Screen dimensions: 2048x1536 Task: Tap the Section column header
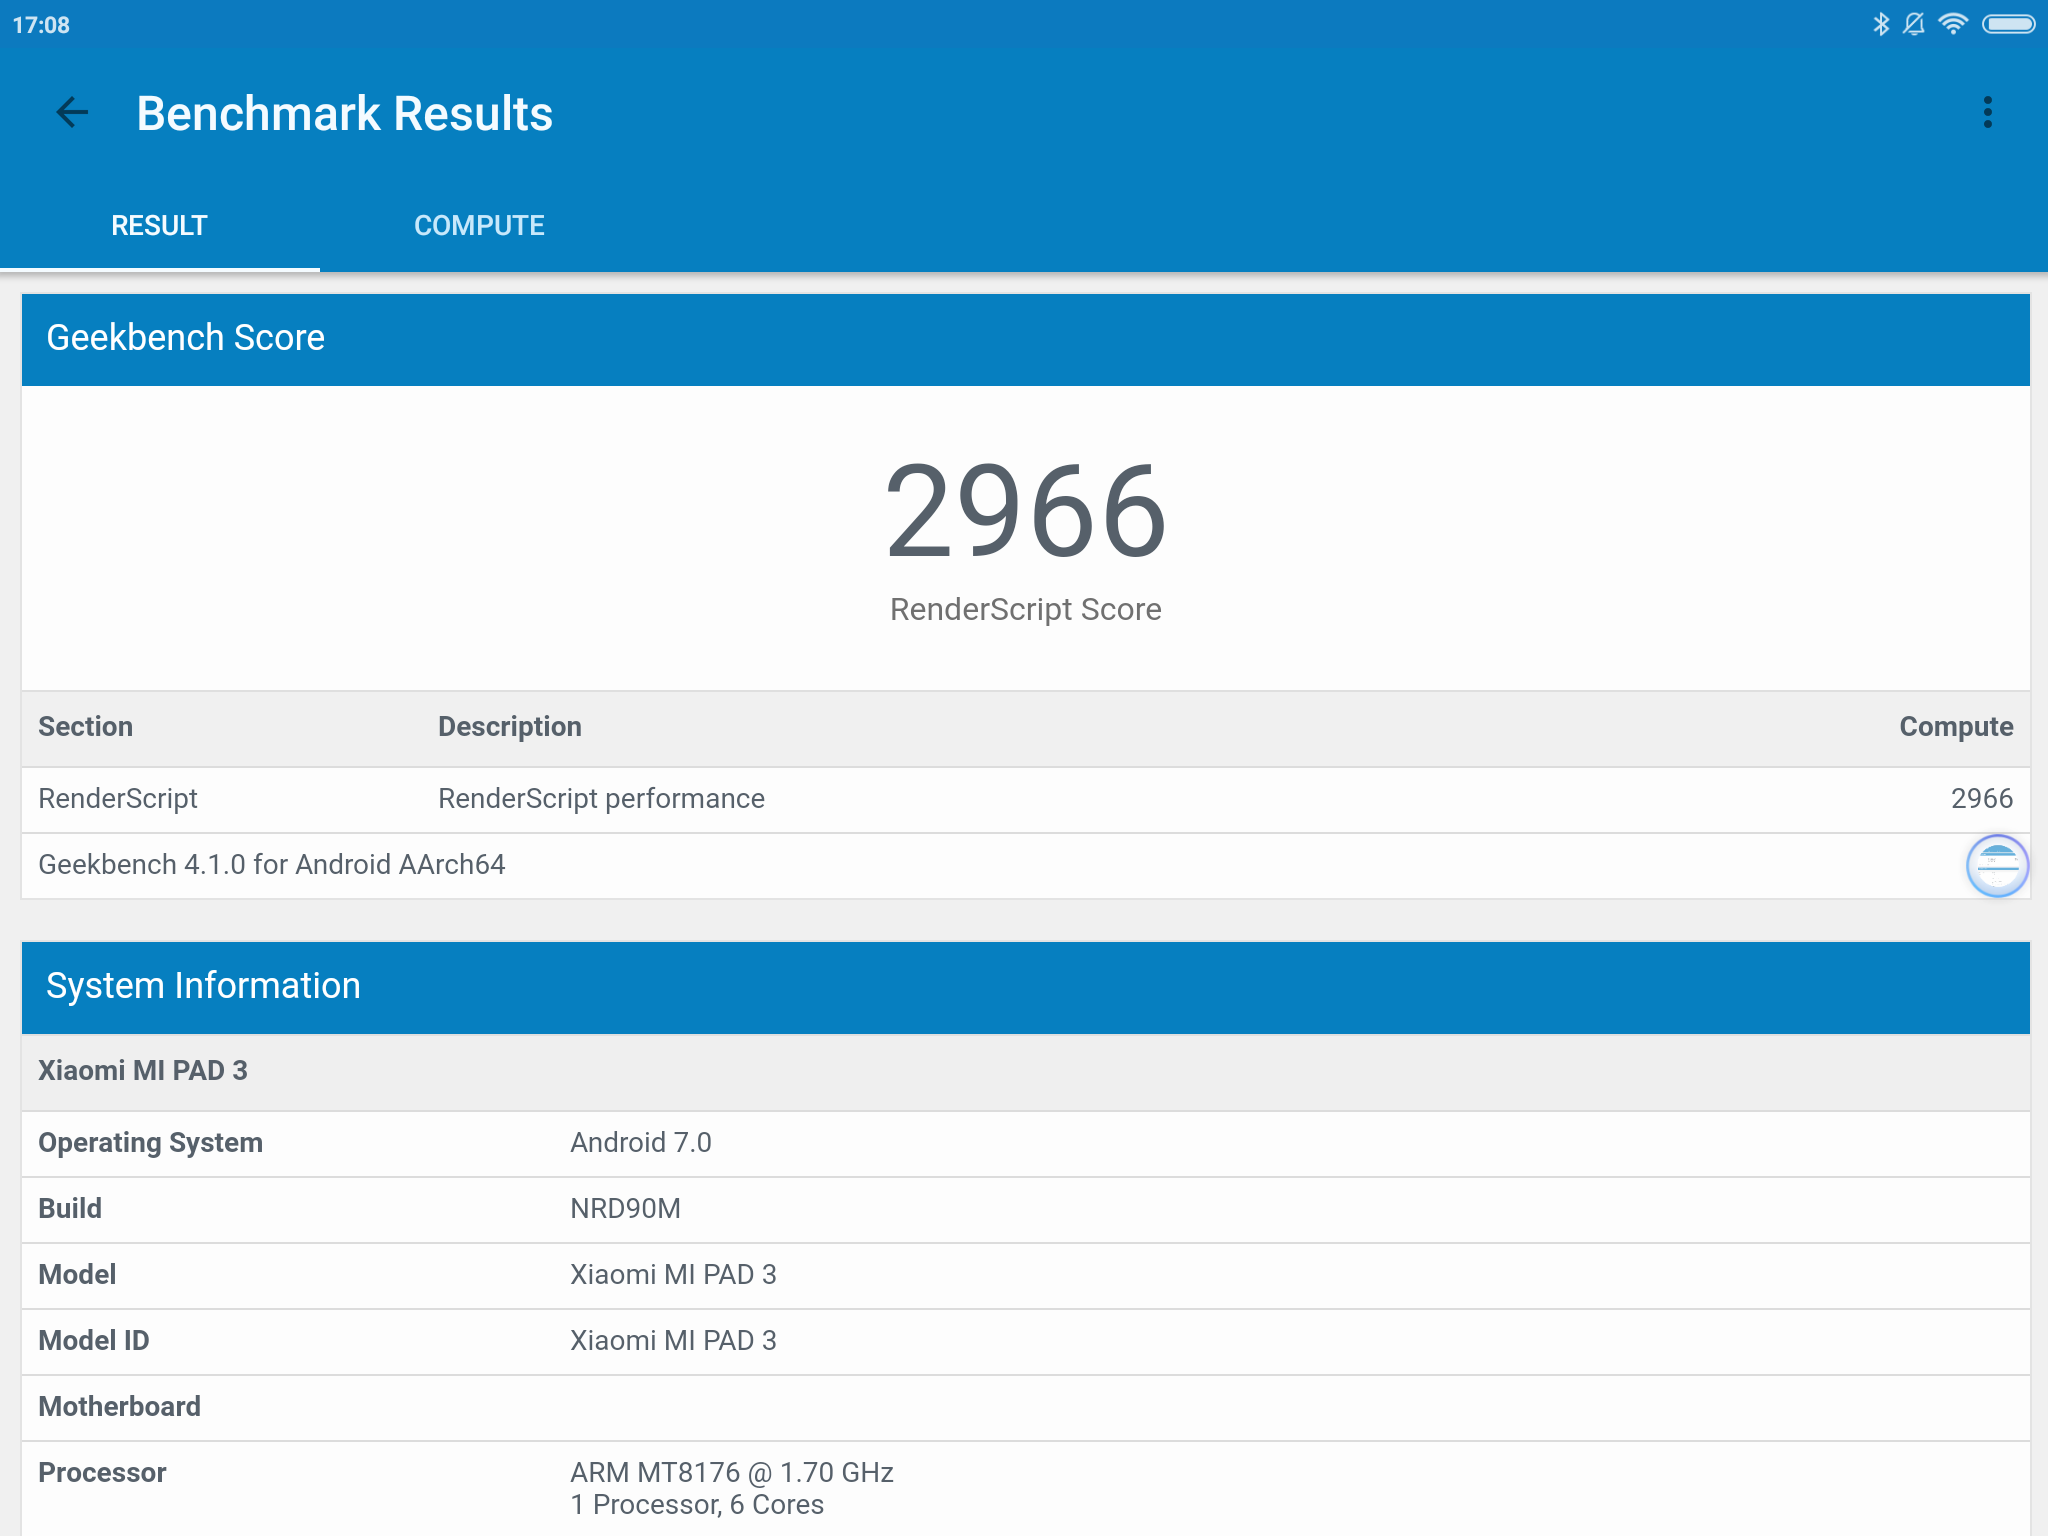click(x=85, y=727)
